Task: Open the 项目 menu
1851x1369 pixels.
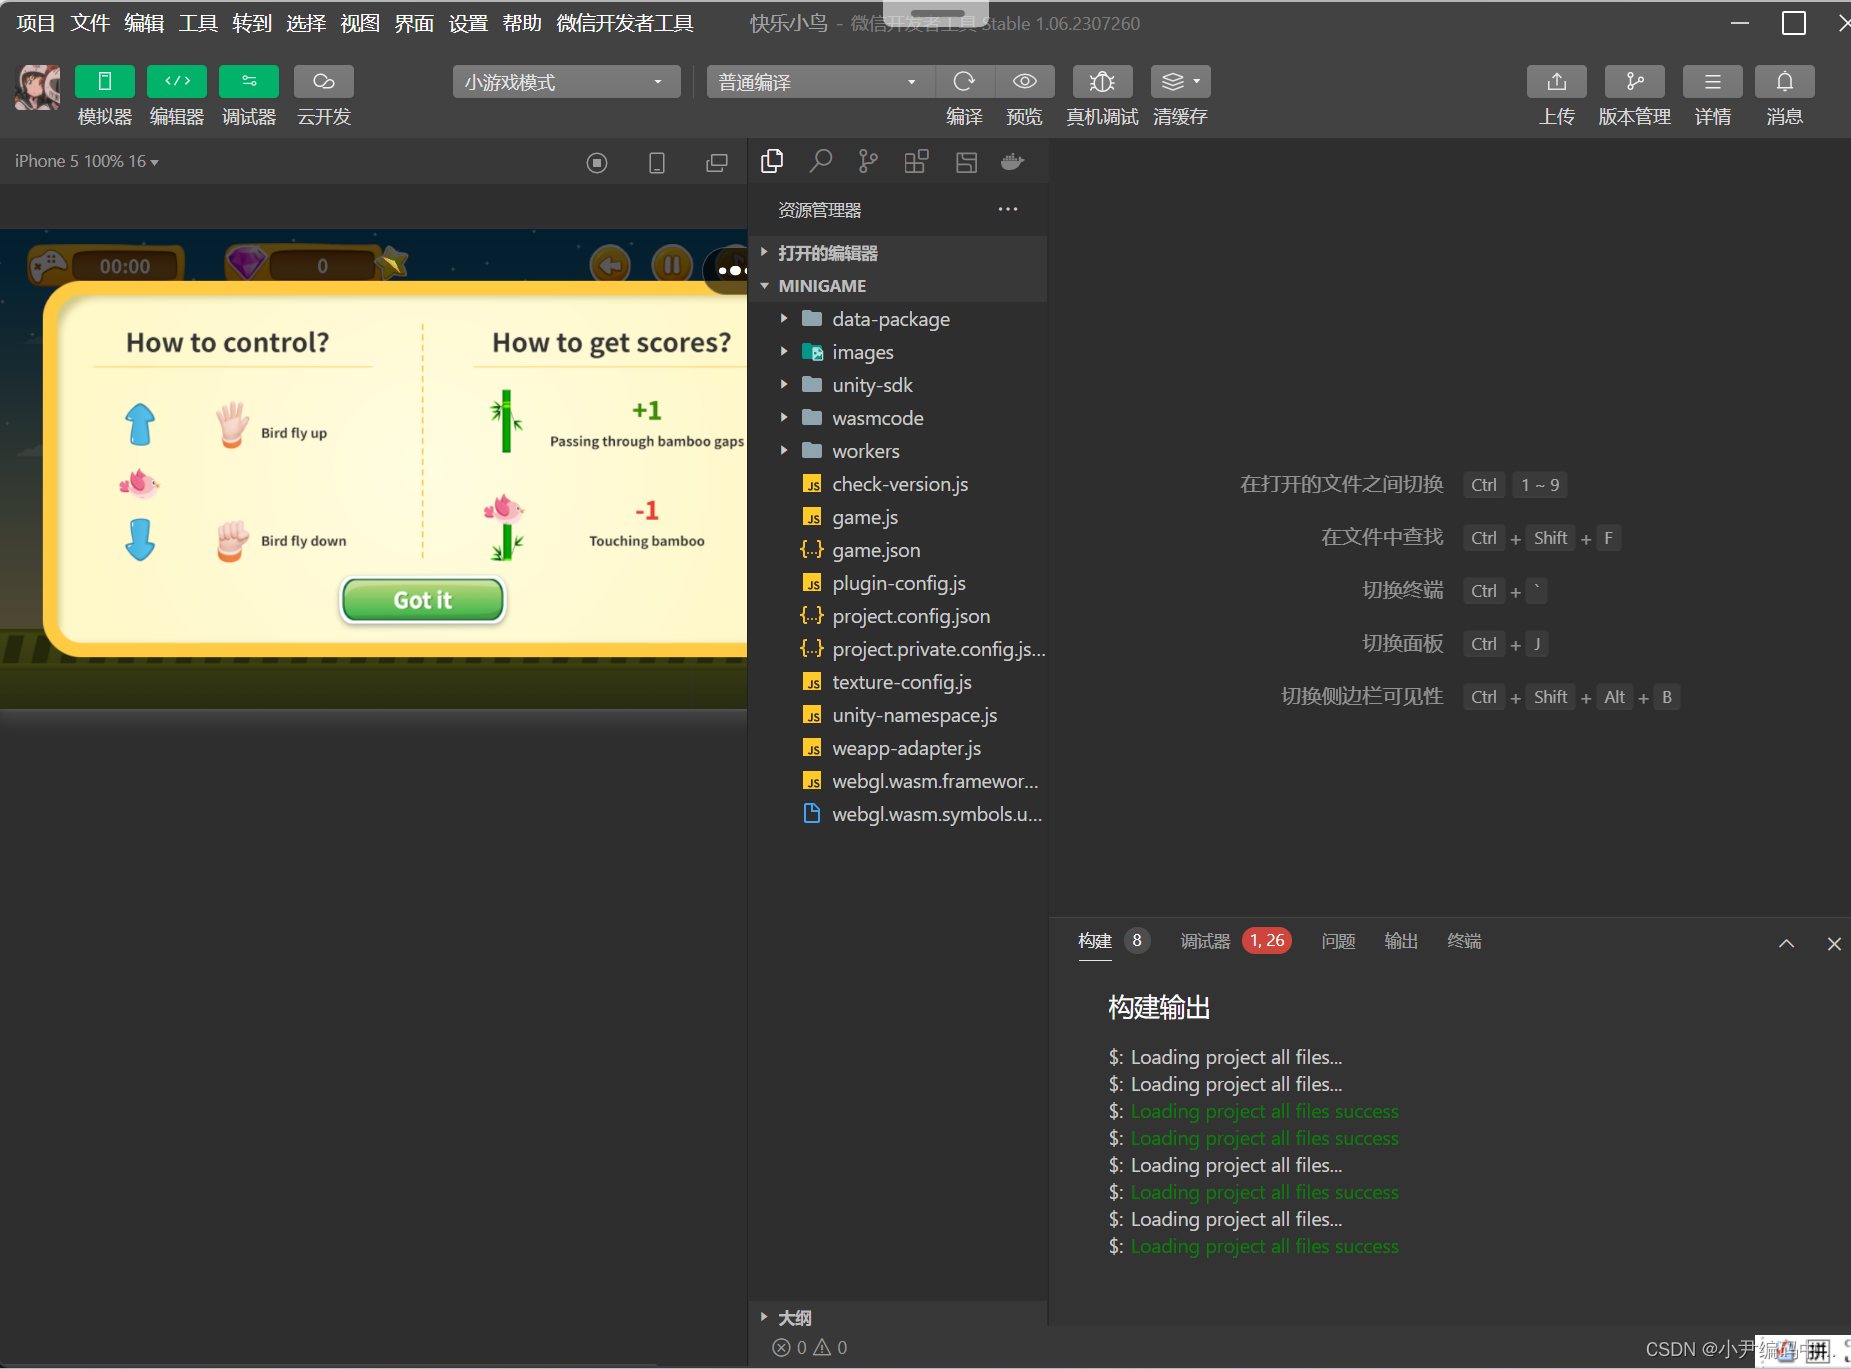Action: point(36,23)
